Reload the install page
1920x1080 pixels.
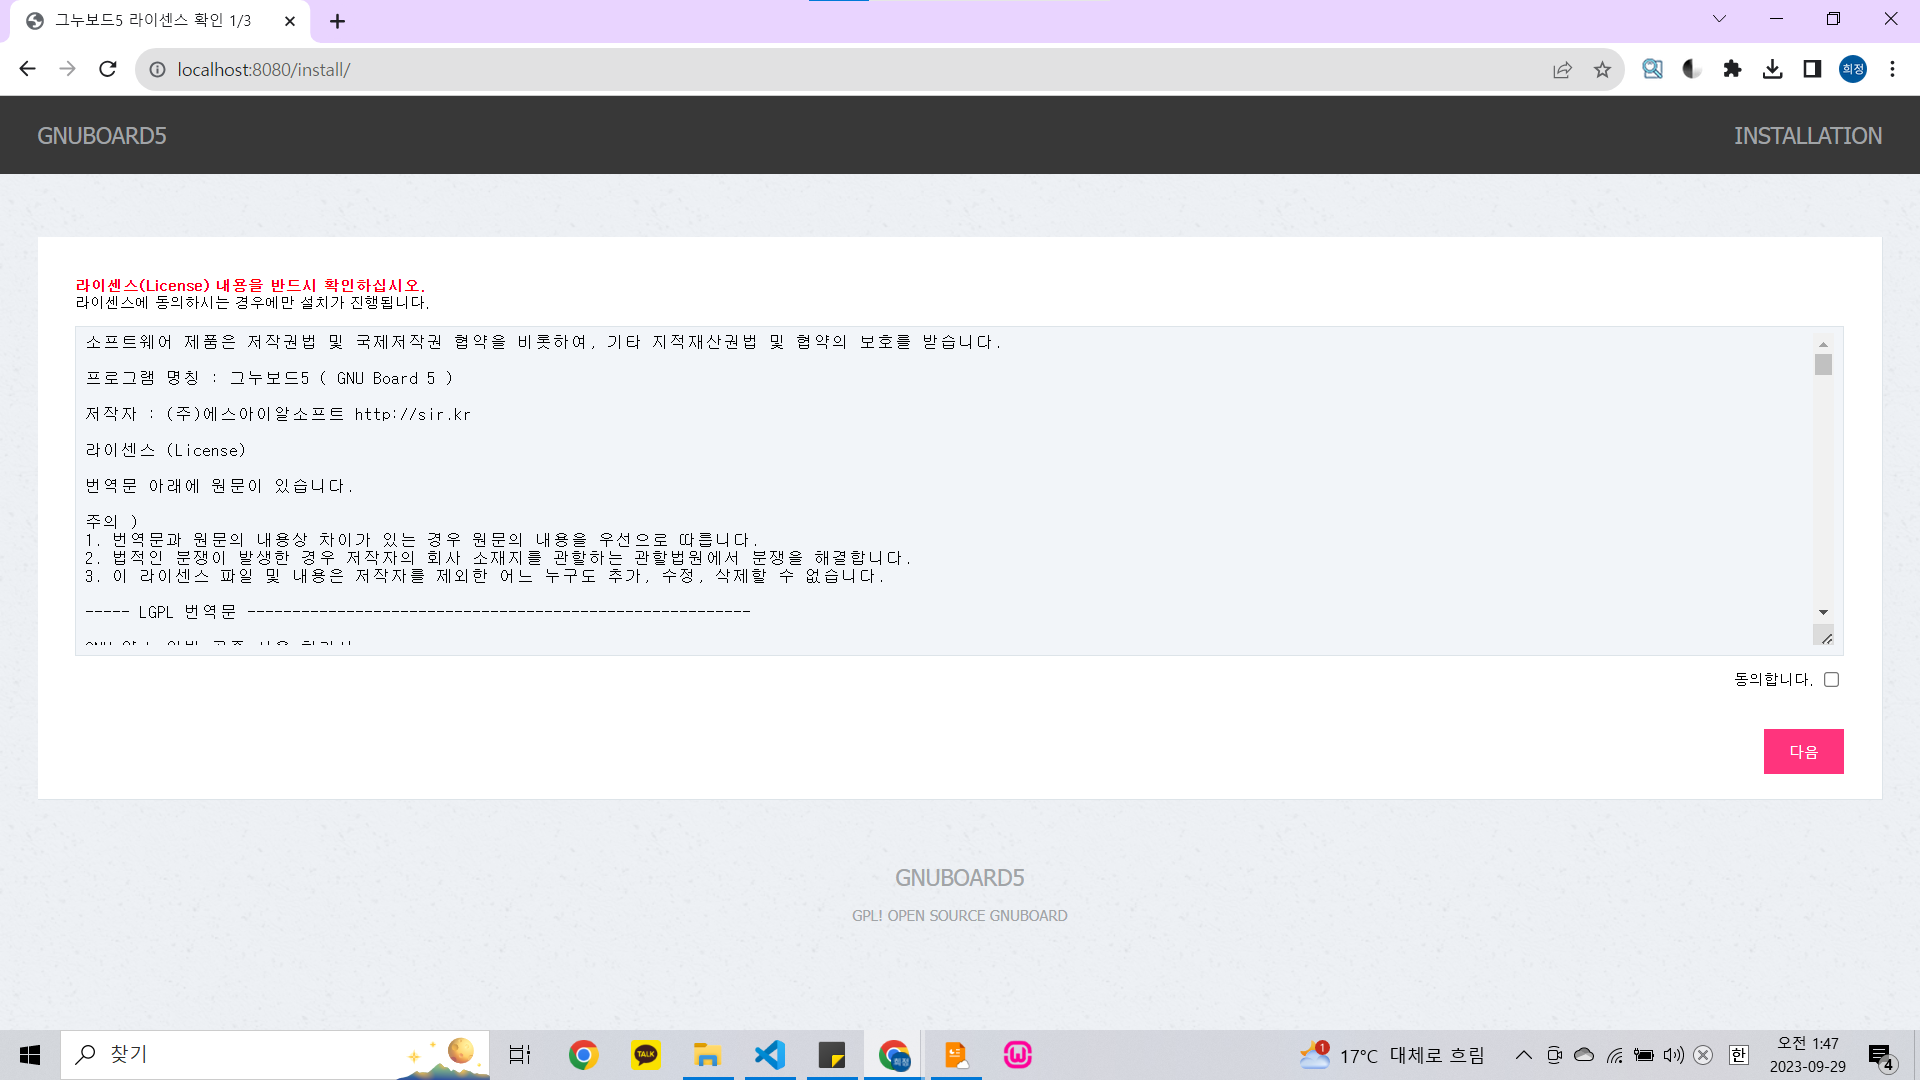click(x=108, y=69)
